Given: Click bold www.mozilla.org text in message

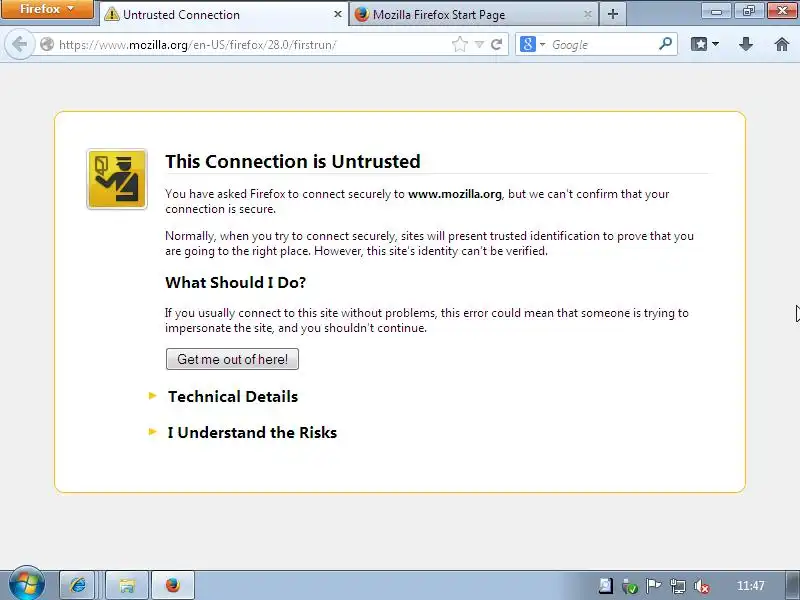Looking at the screenshot, I should click(x=455, y=194).
